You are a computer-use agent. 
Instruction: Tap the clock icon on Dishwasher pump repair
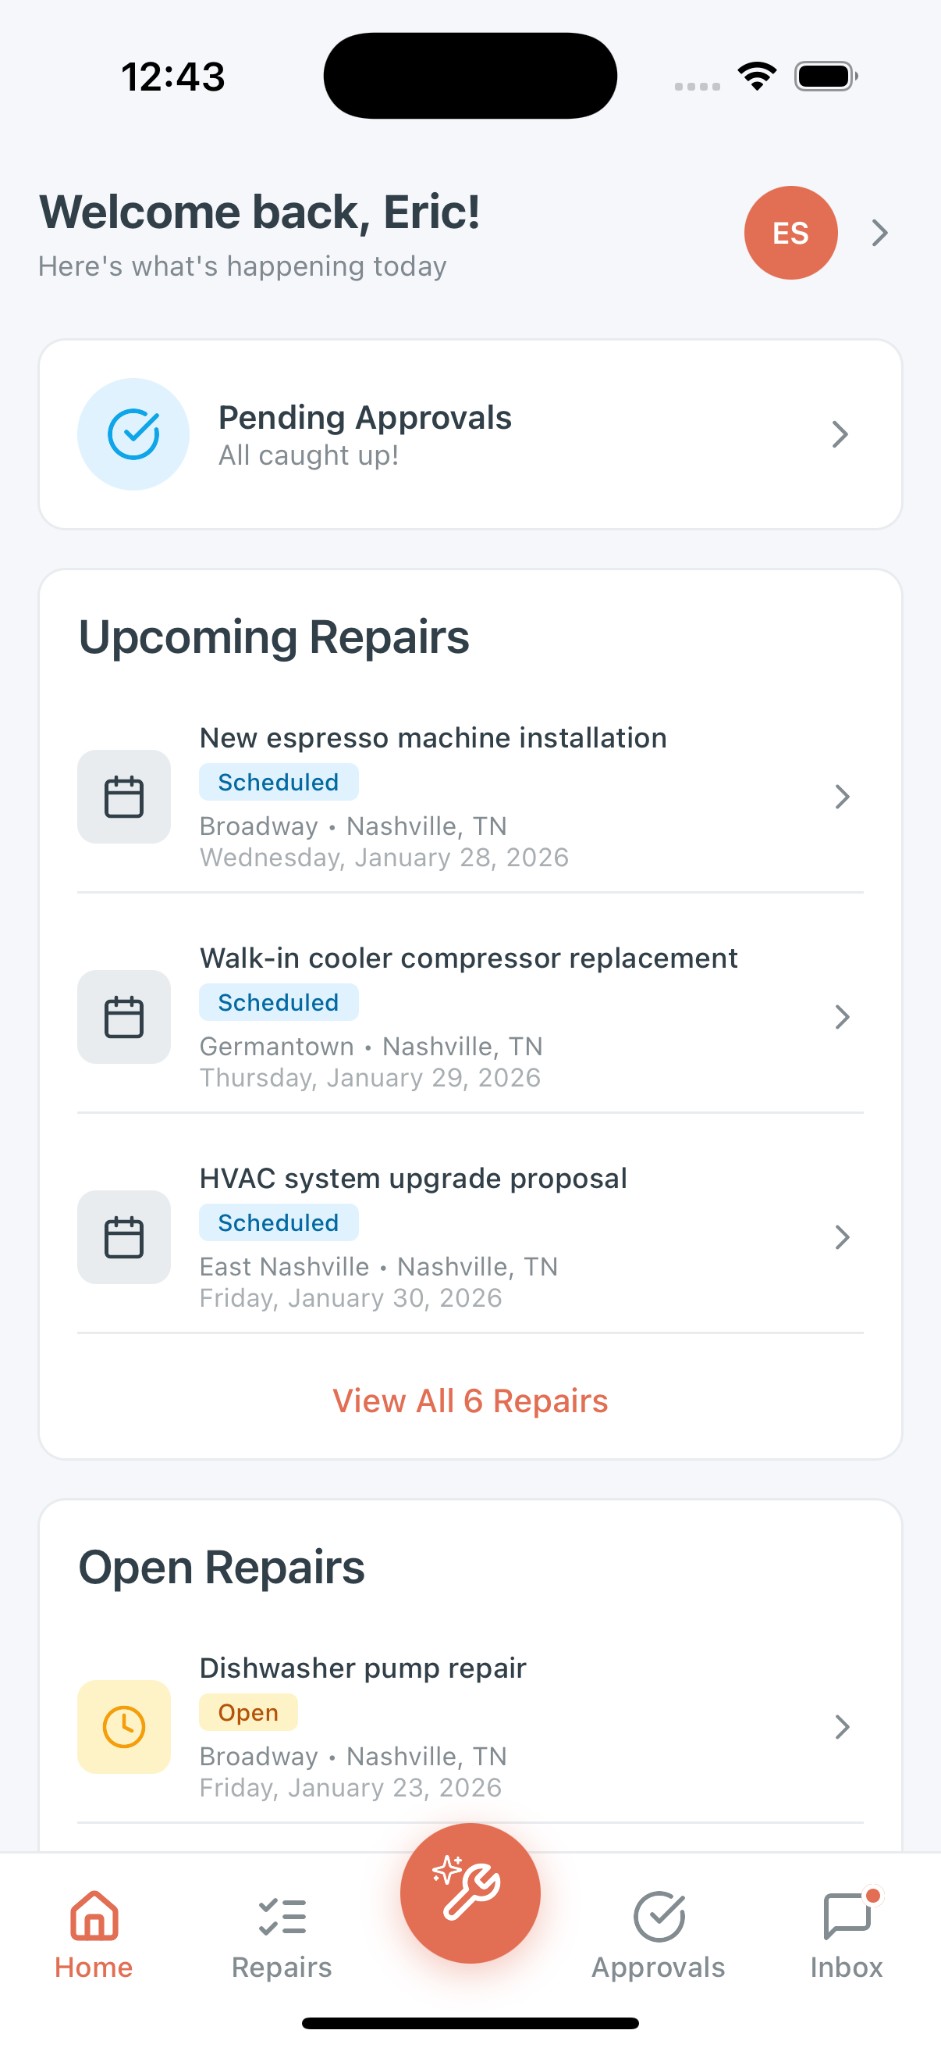(123, 1727)
